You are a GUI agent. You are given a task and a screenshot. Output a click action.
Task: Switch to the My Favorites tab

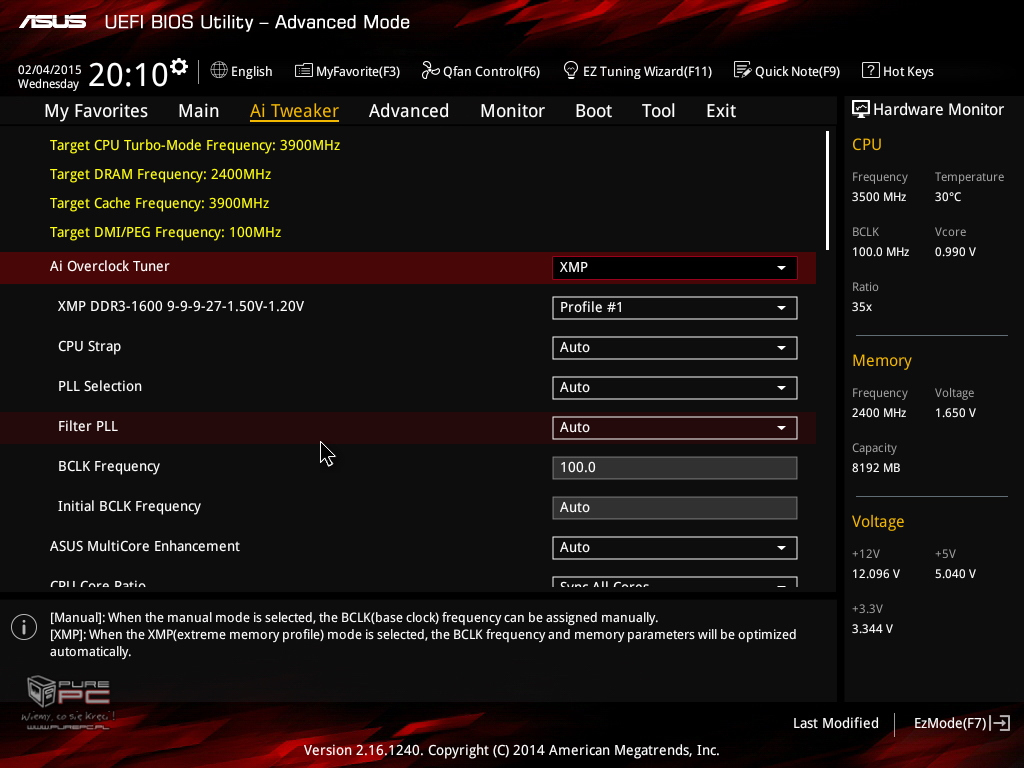96,111
